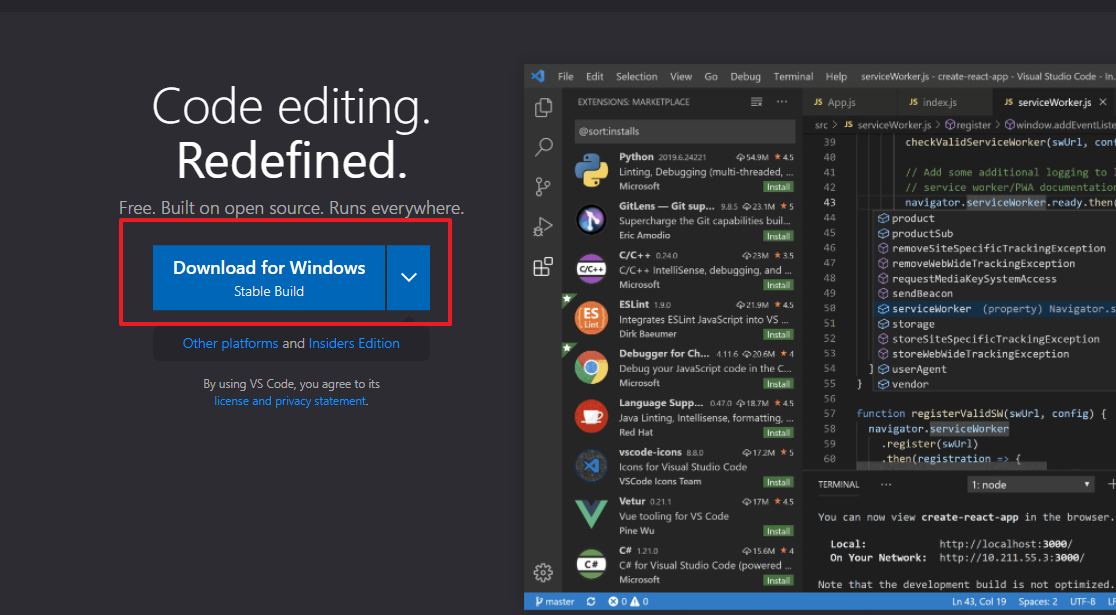Click the Python extension logo
Screen dimensions: 1116x615
click(x=591, y=171)
